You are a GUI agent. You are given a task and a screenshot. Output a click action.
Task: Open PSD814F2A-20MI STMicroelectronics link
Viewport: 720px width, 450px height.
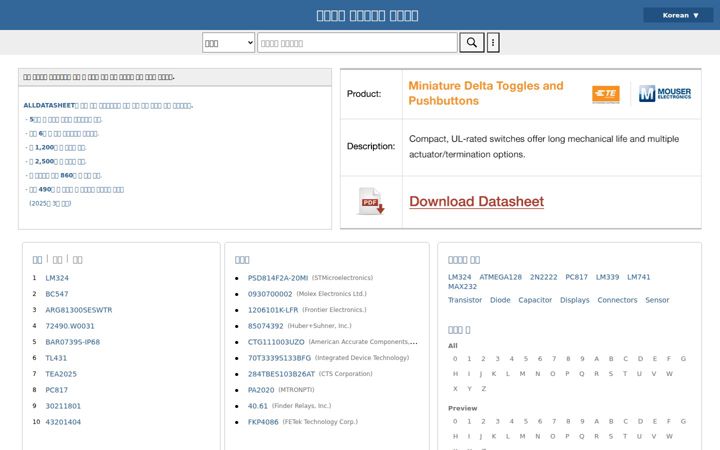coord(278,278)
